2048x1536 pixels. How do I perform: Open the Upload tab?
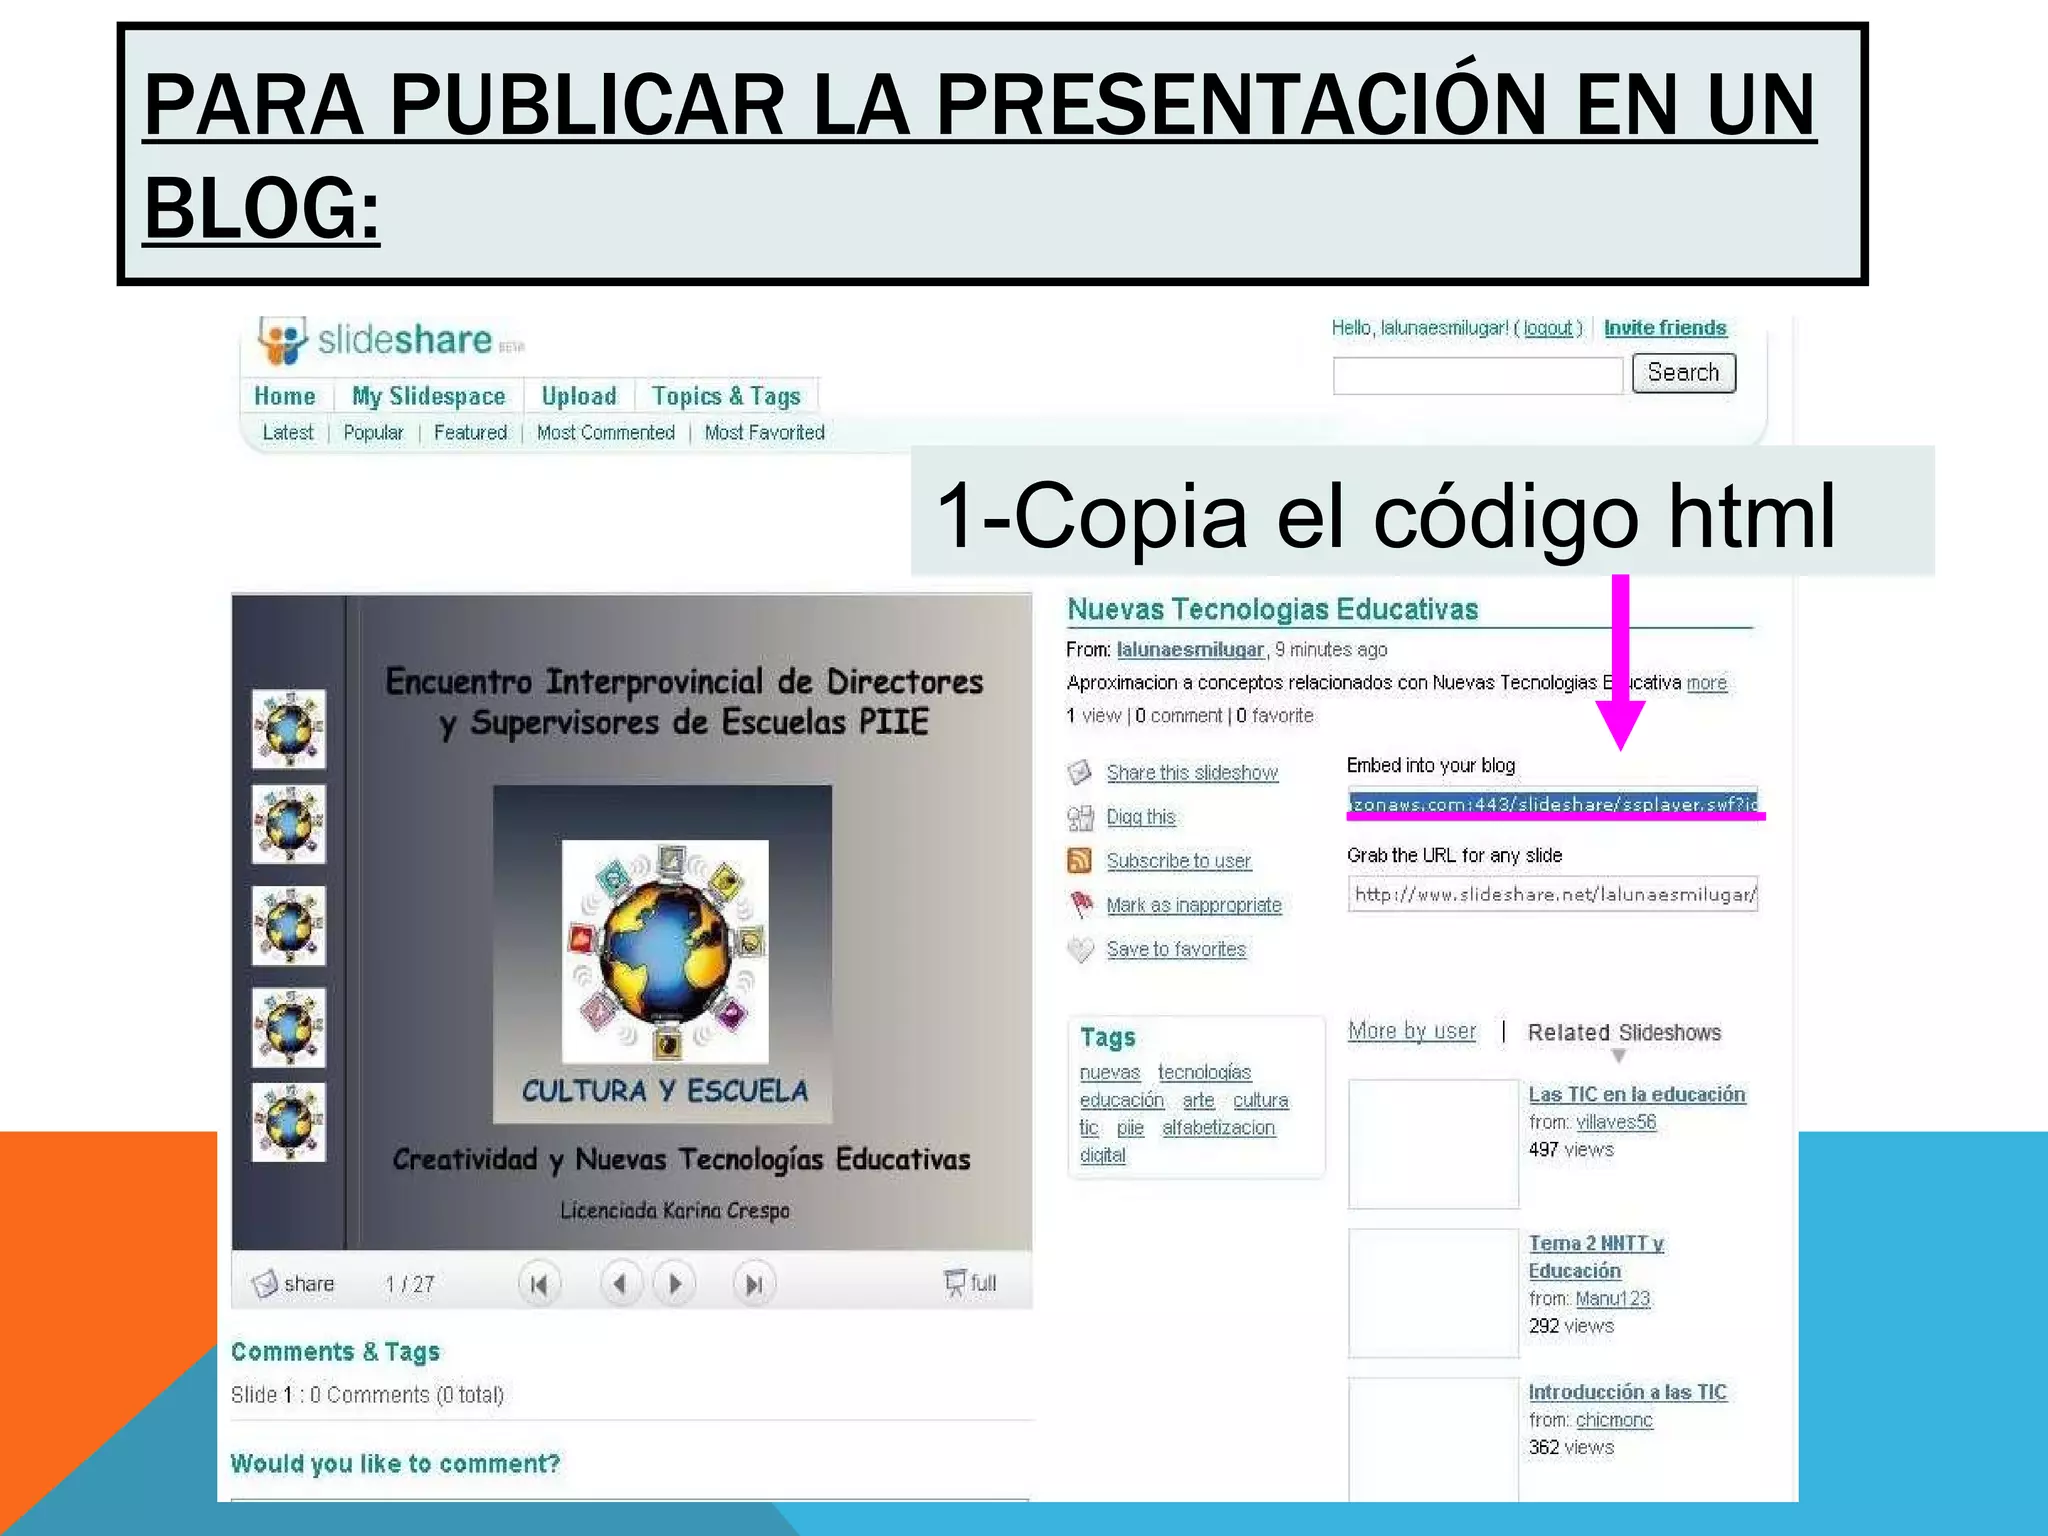pos(579,396)
